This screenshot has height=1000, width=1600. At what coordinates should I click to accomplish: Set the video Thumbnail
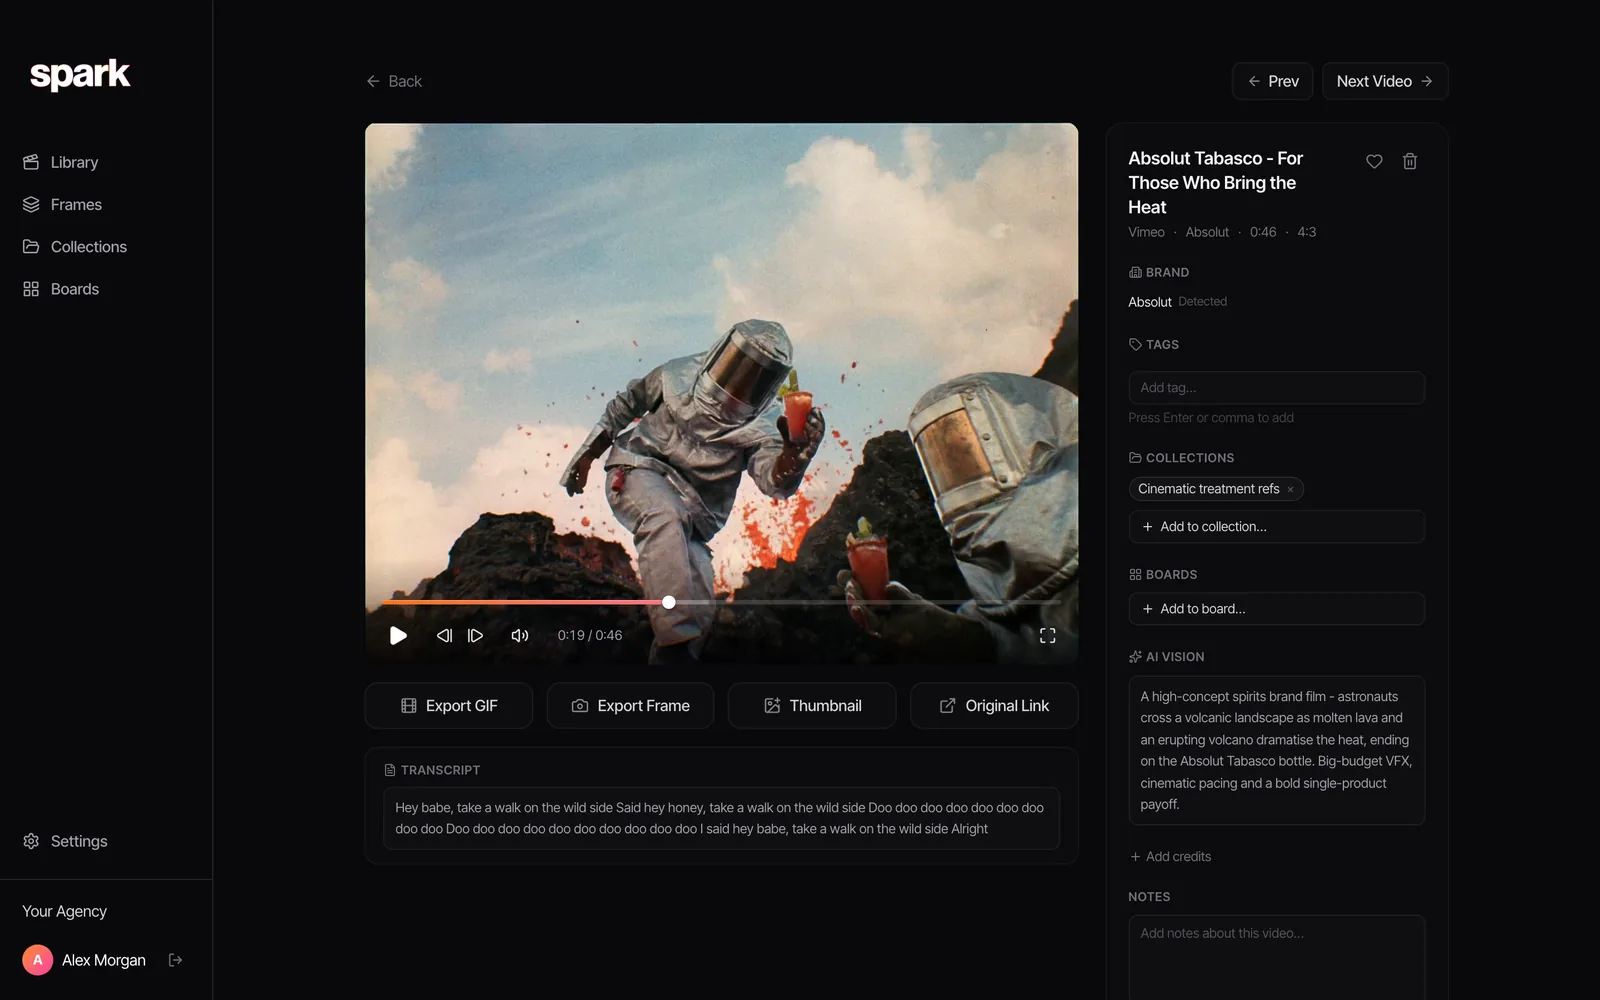point(812,706)
